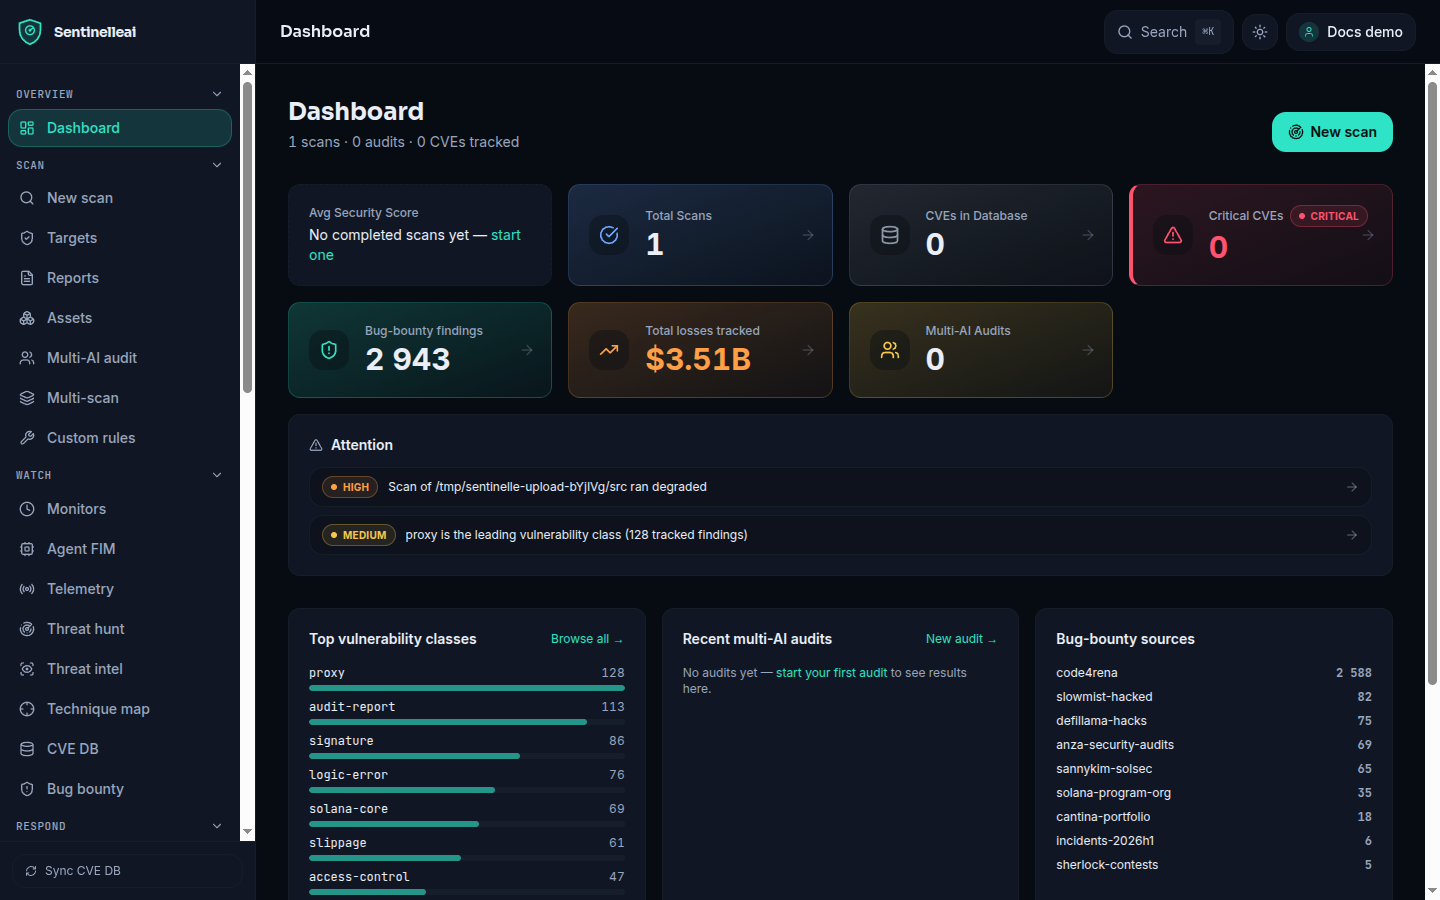Screen dimensions: 1440x900
Task: Open the Dashboard menu item
Action: [x=120, y=128]
